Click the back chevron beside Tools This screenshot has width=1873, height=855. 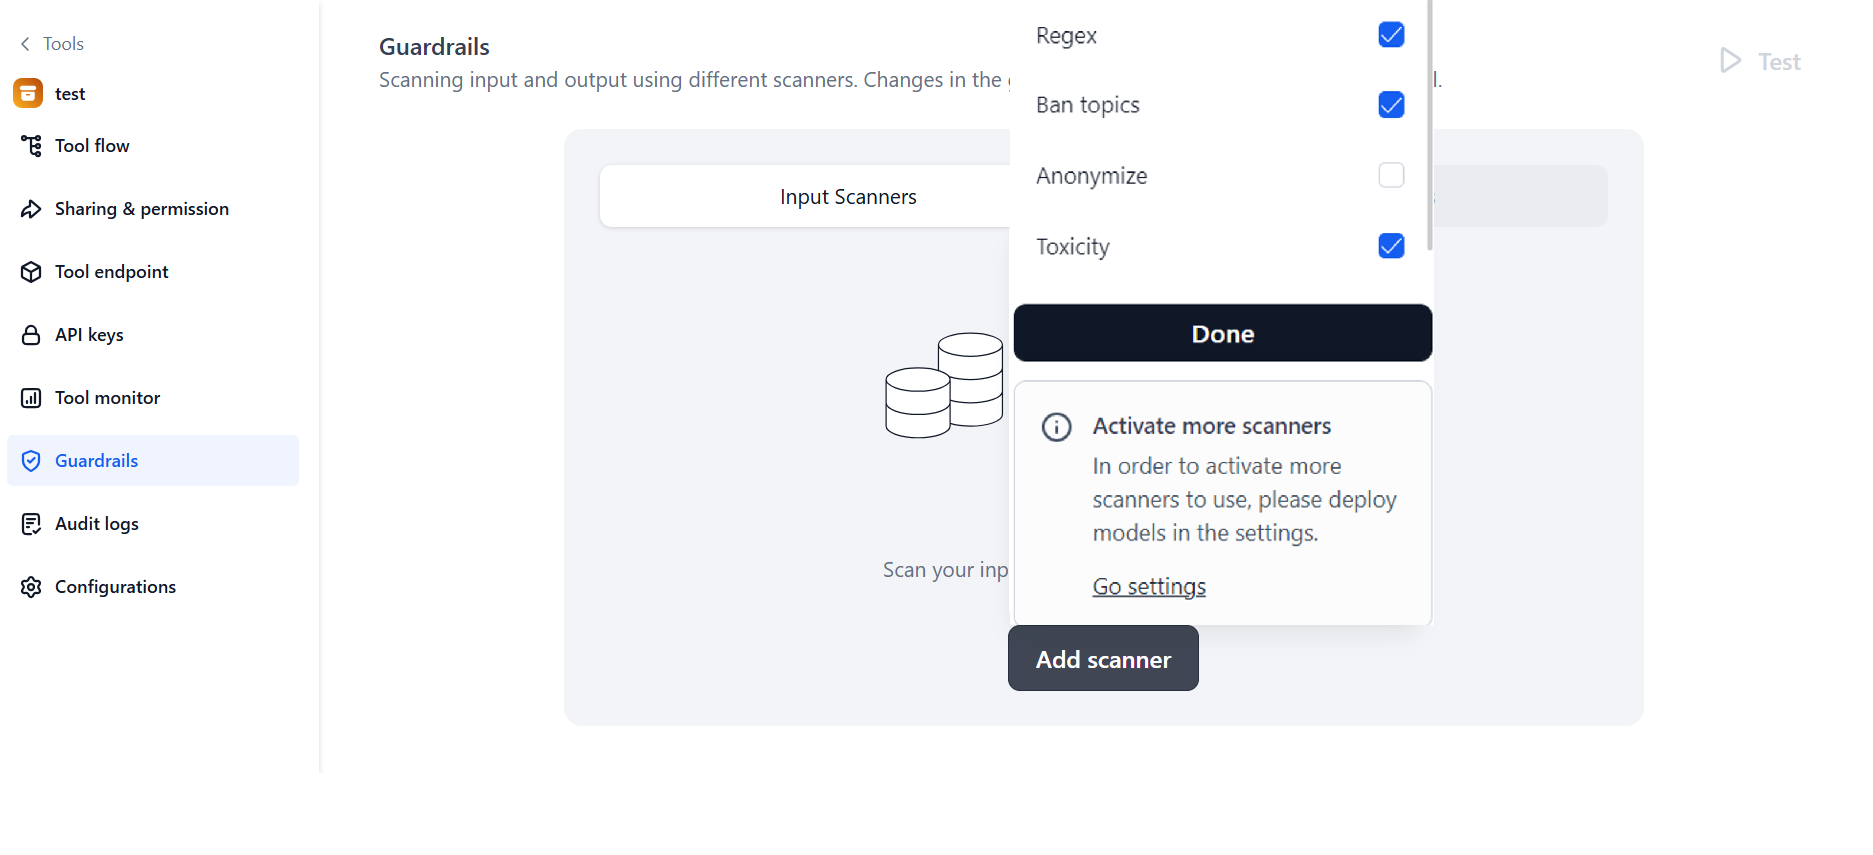(x=25, y=44)
